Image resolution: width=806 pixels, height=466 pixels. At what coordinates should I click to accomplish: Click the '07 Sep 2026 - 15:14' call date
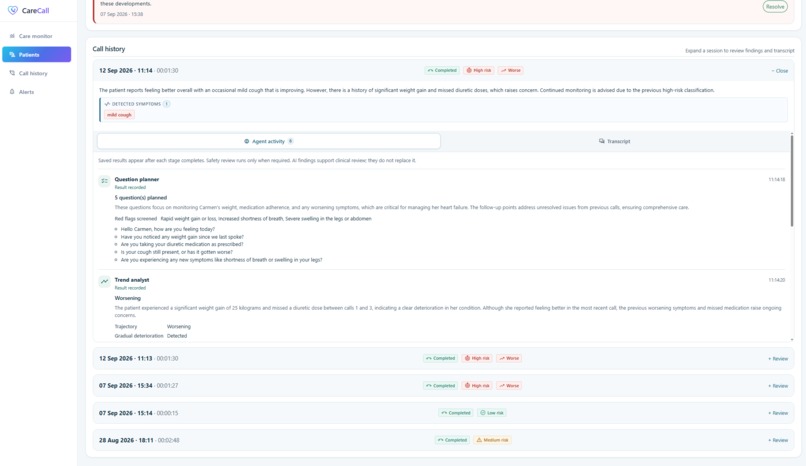click(125, 413)
